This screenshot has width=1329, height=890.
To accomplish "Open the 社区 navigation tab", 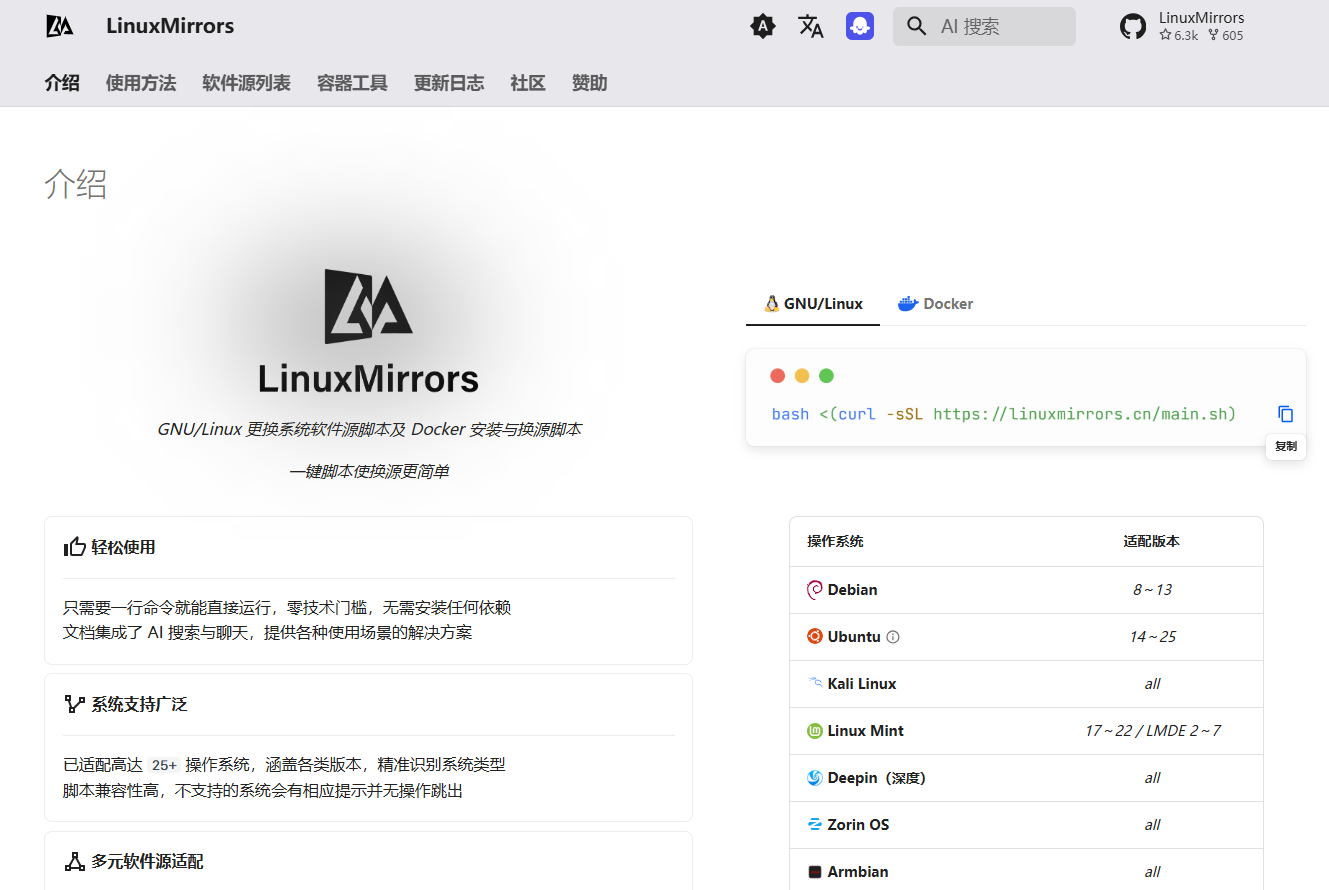I will tap(528, 83).
